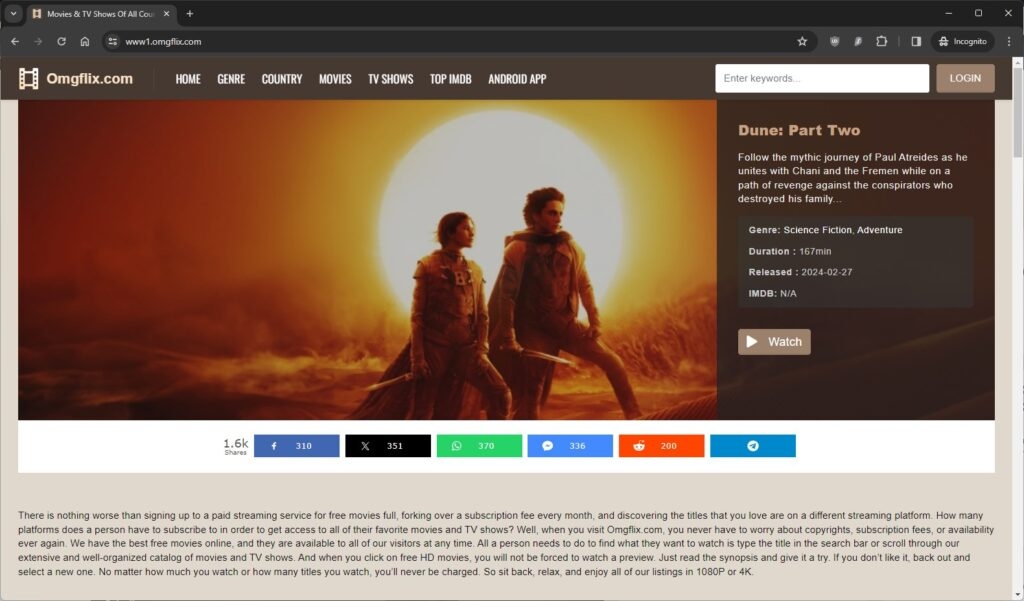Viewport: 1024px width, 601px height.
Task: Open the GENRE menu
Action: (231, 79)
